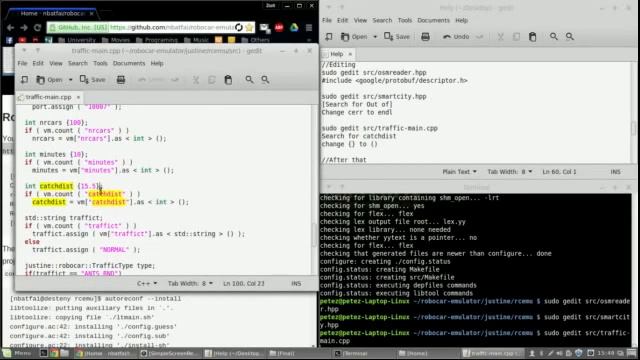The height and width of the screenshot is (360, 640).
Task: Click New Document icon in traffic-main.cpp gedit
Action: pos(24,80)
